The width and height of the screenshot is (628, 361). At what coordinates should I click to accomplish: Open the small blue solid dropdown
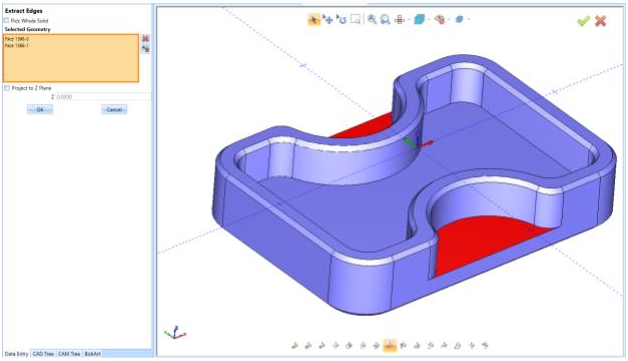pyautogui.click(x=469, y=19)
